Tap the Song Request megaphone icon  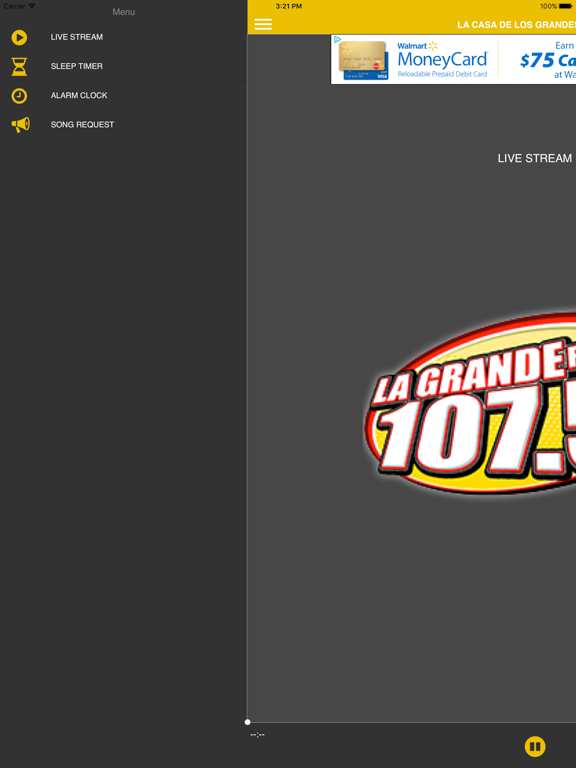(21, 125)
